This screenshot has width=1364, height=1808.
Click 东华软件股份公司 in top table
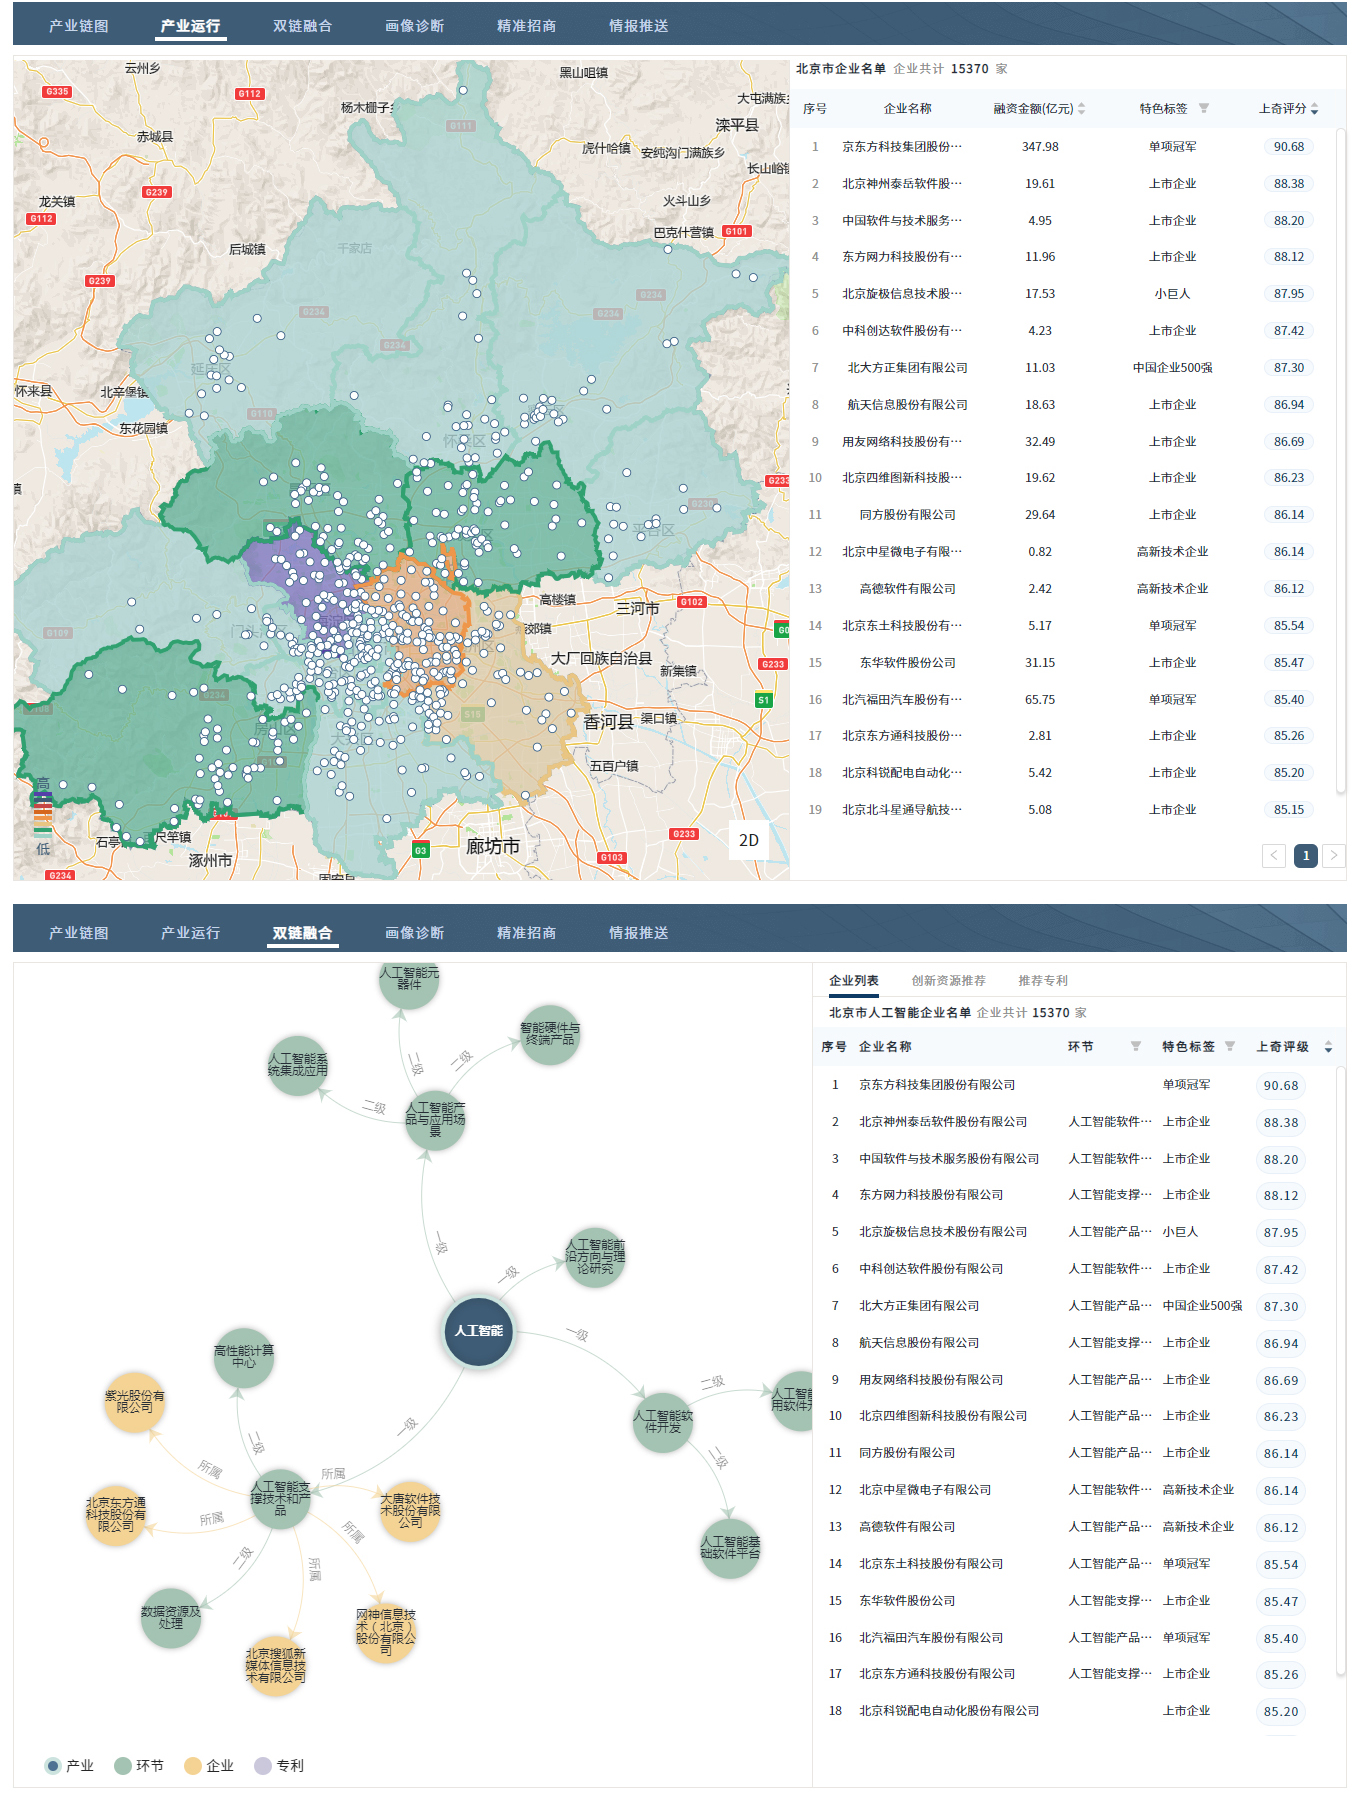908,663
